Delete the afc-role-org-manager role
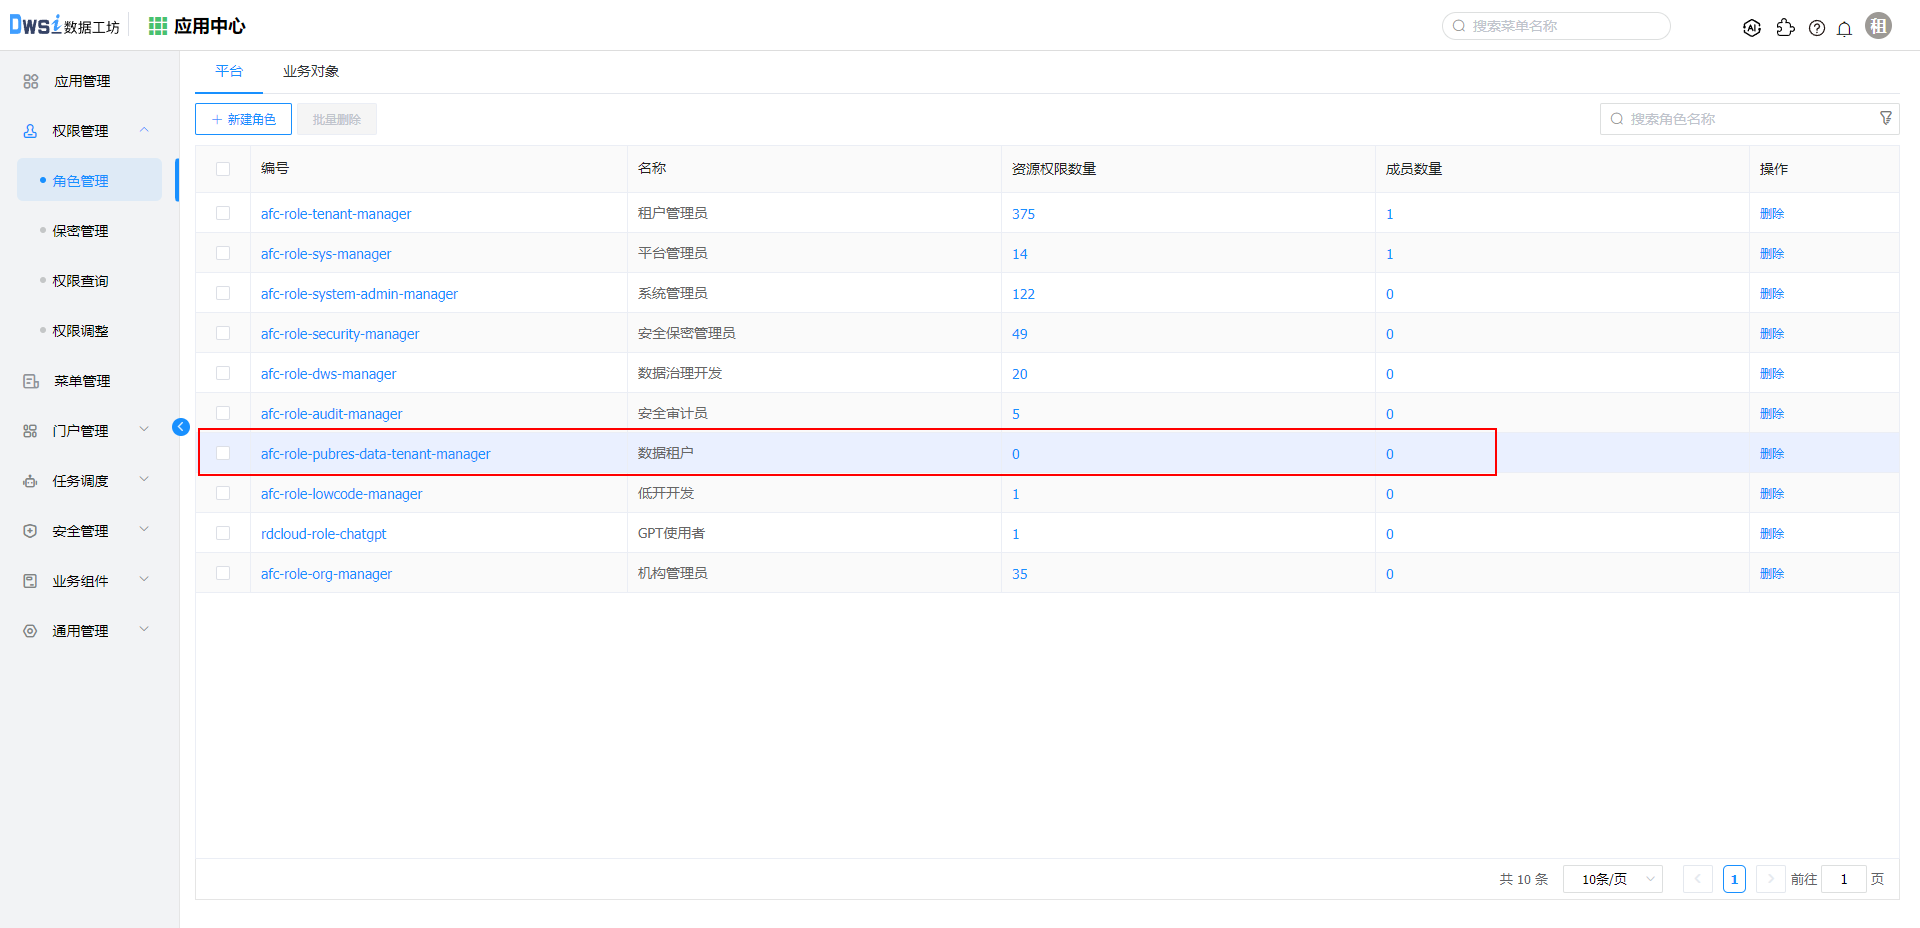Screen dimensions: 1920x928 point(1771,573)
